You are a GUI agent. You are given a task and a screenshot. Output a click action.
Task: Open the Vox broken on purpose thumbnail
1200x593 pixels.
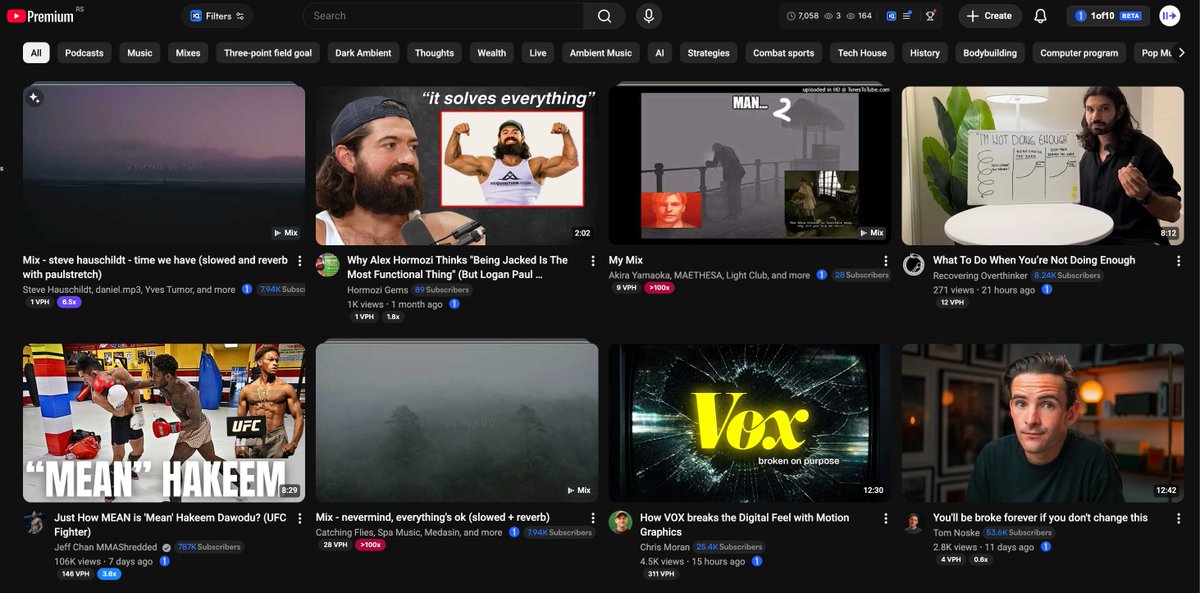(750, 423)
